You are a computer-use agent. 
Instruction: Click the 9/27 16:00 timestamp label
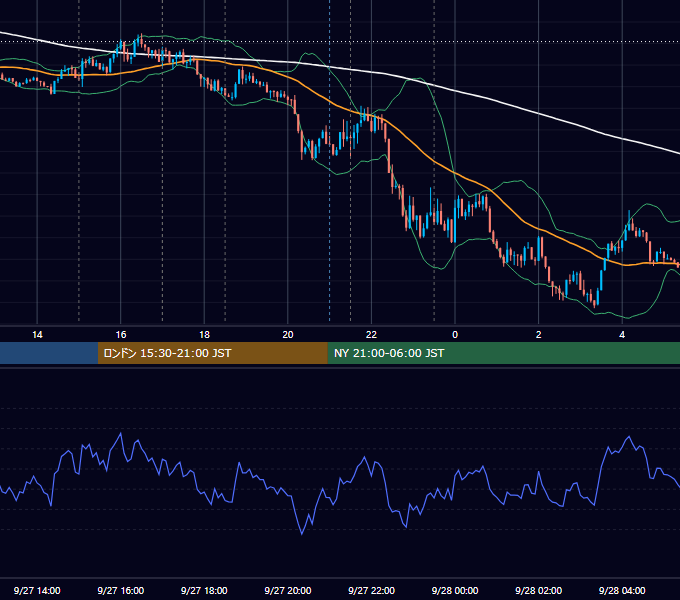click(x=121, y=590)
